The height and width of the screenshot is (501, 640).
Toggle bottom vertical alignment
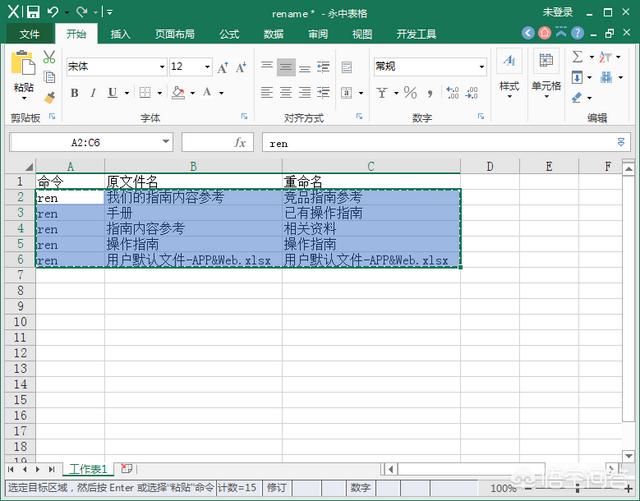304,67
